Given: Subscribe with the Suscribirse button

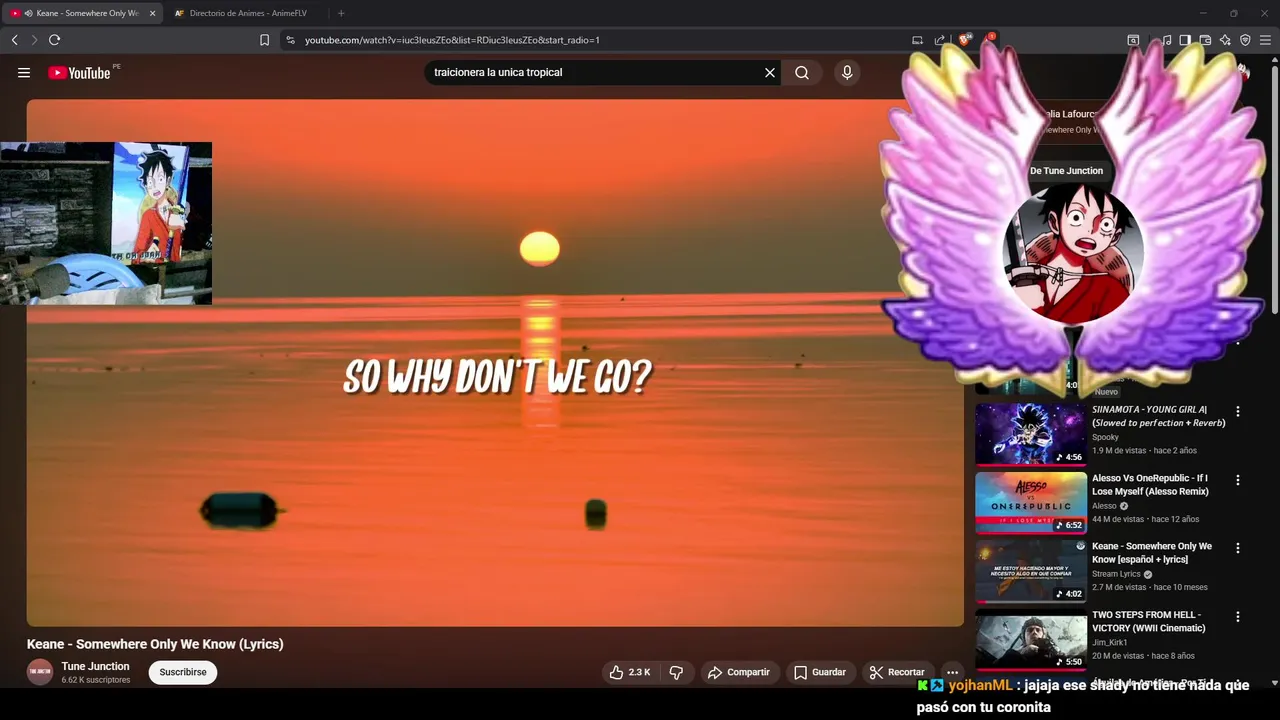Looking at the screenshot, I should [183, 672].
